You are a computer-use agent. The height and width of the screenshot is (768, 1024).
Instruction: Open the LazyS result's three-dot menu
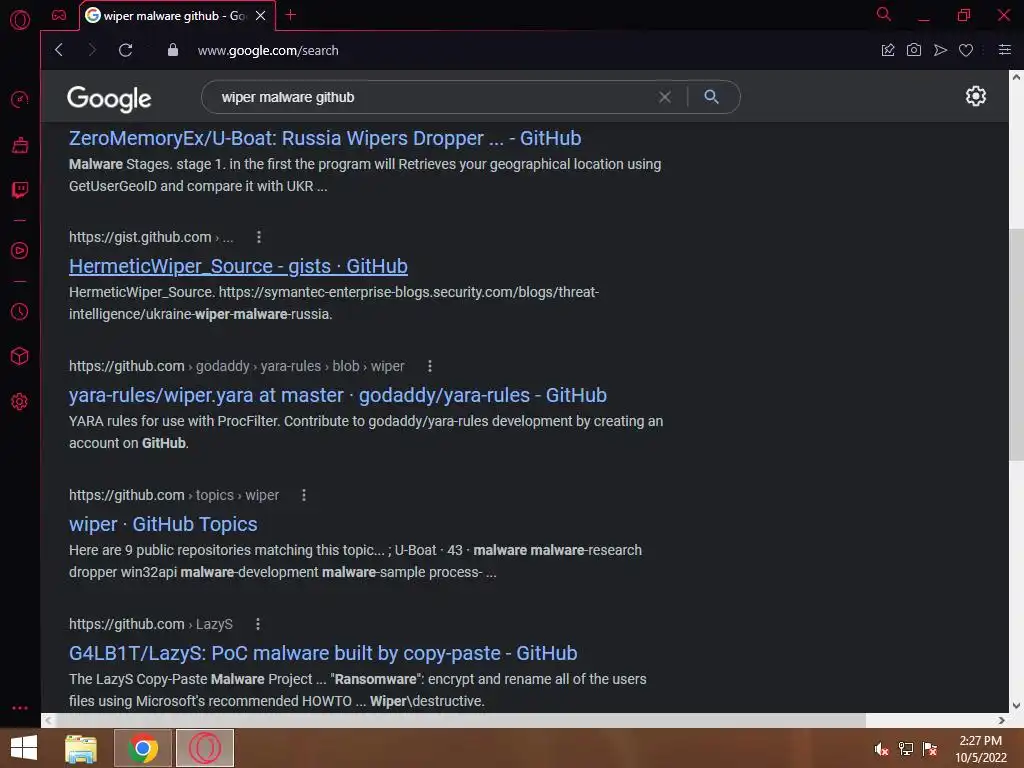(x=258, y=624)
